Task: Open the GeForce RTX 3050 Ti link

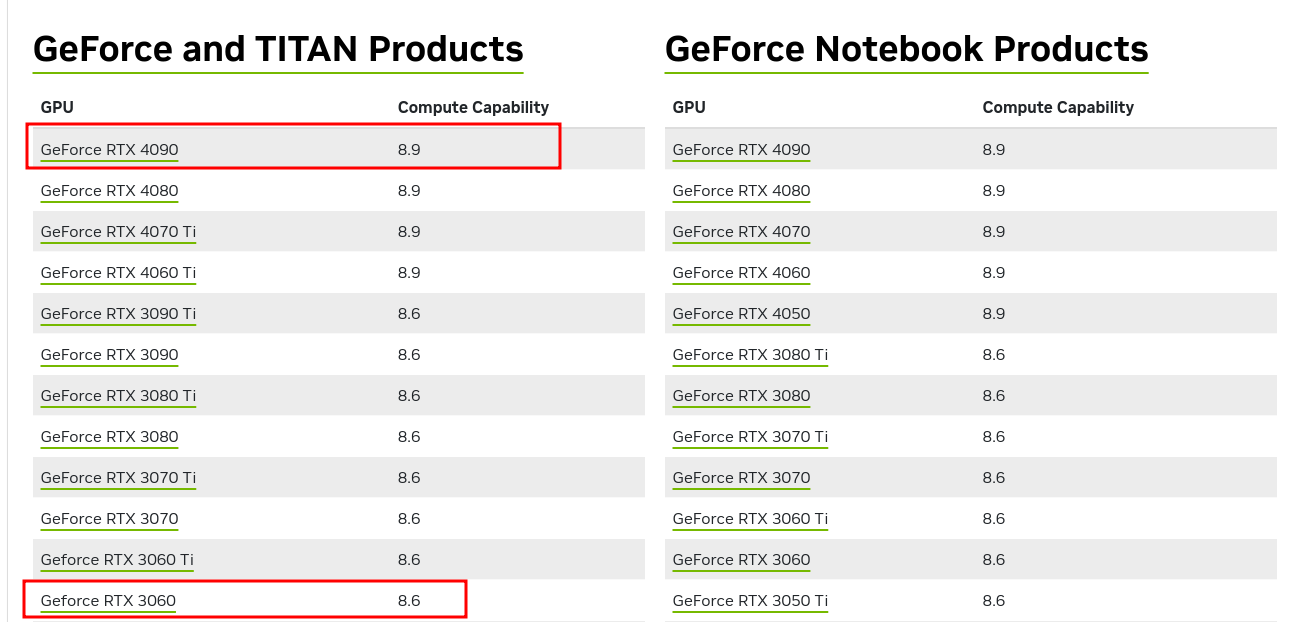Action: (750, 601)
